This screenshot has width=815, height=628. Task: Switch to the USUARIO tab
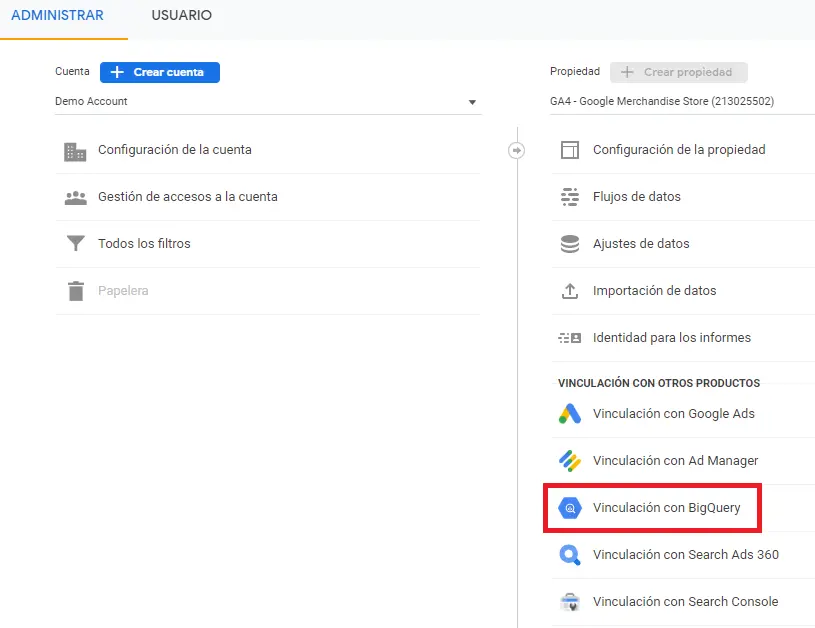tap(181, 15)
